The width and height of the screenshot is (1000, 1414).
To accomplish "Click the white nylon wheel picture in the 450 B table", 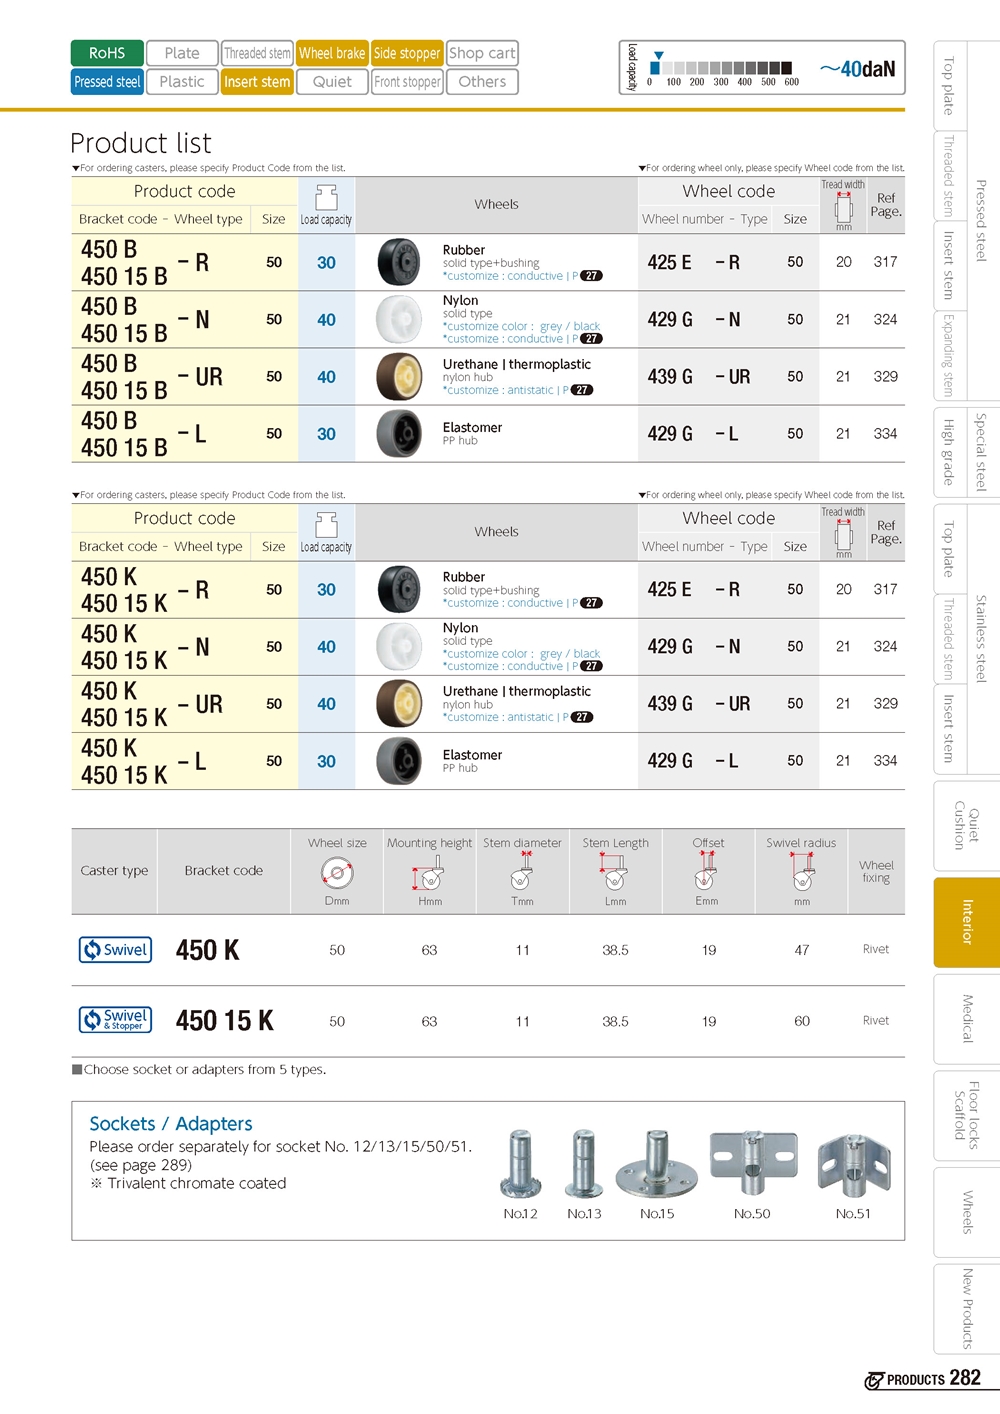I will pyautogui.click(x=399, y=319).
